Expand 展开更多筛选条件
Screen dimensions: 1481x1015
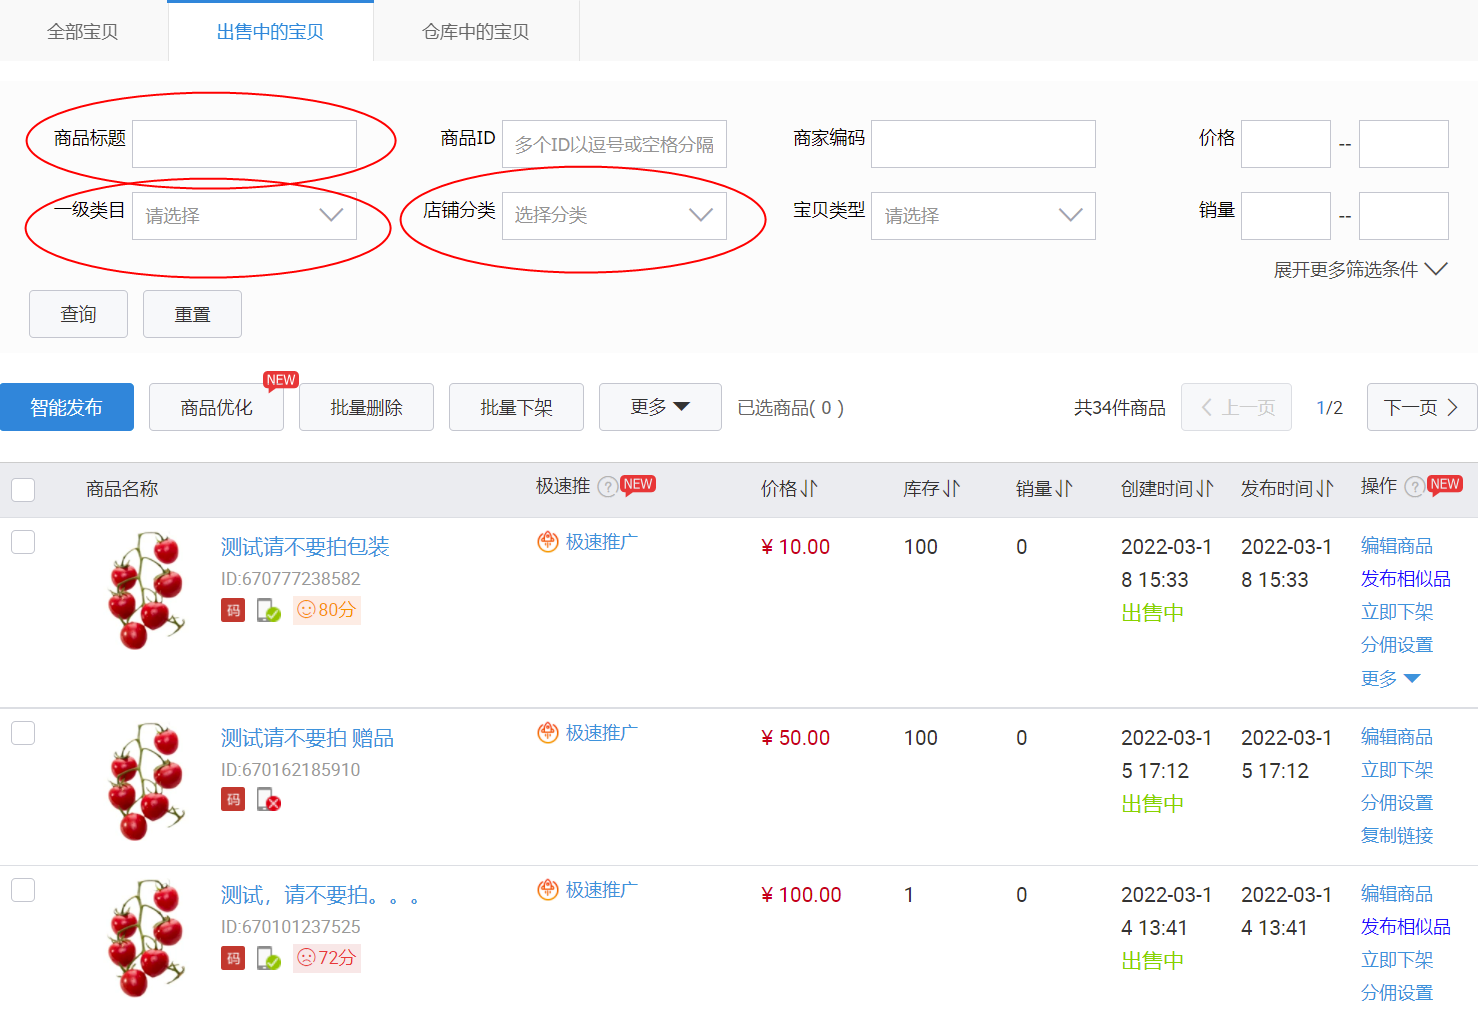[x=1359, y=270]
